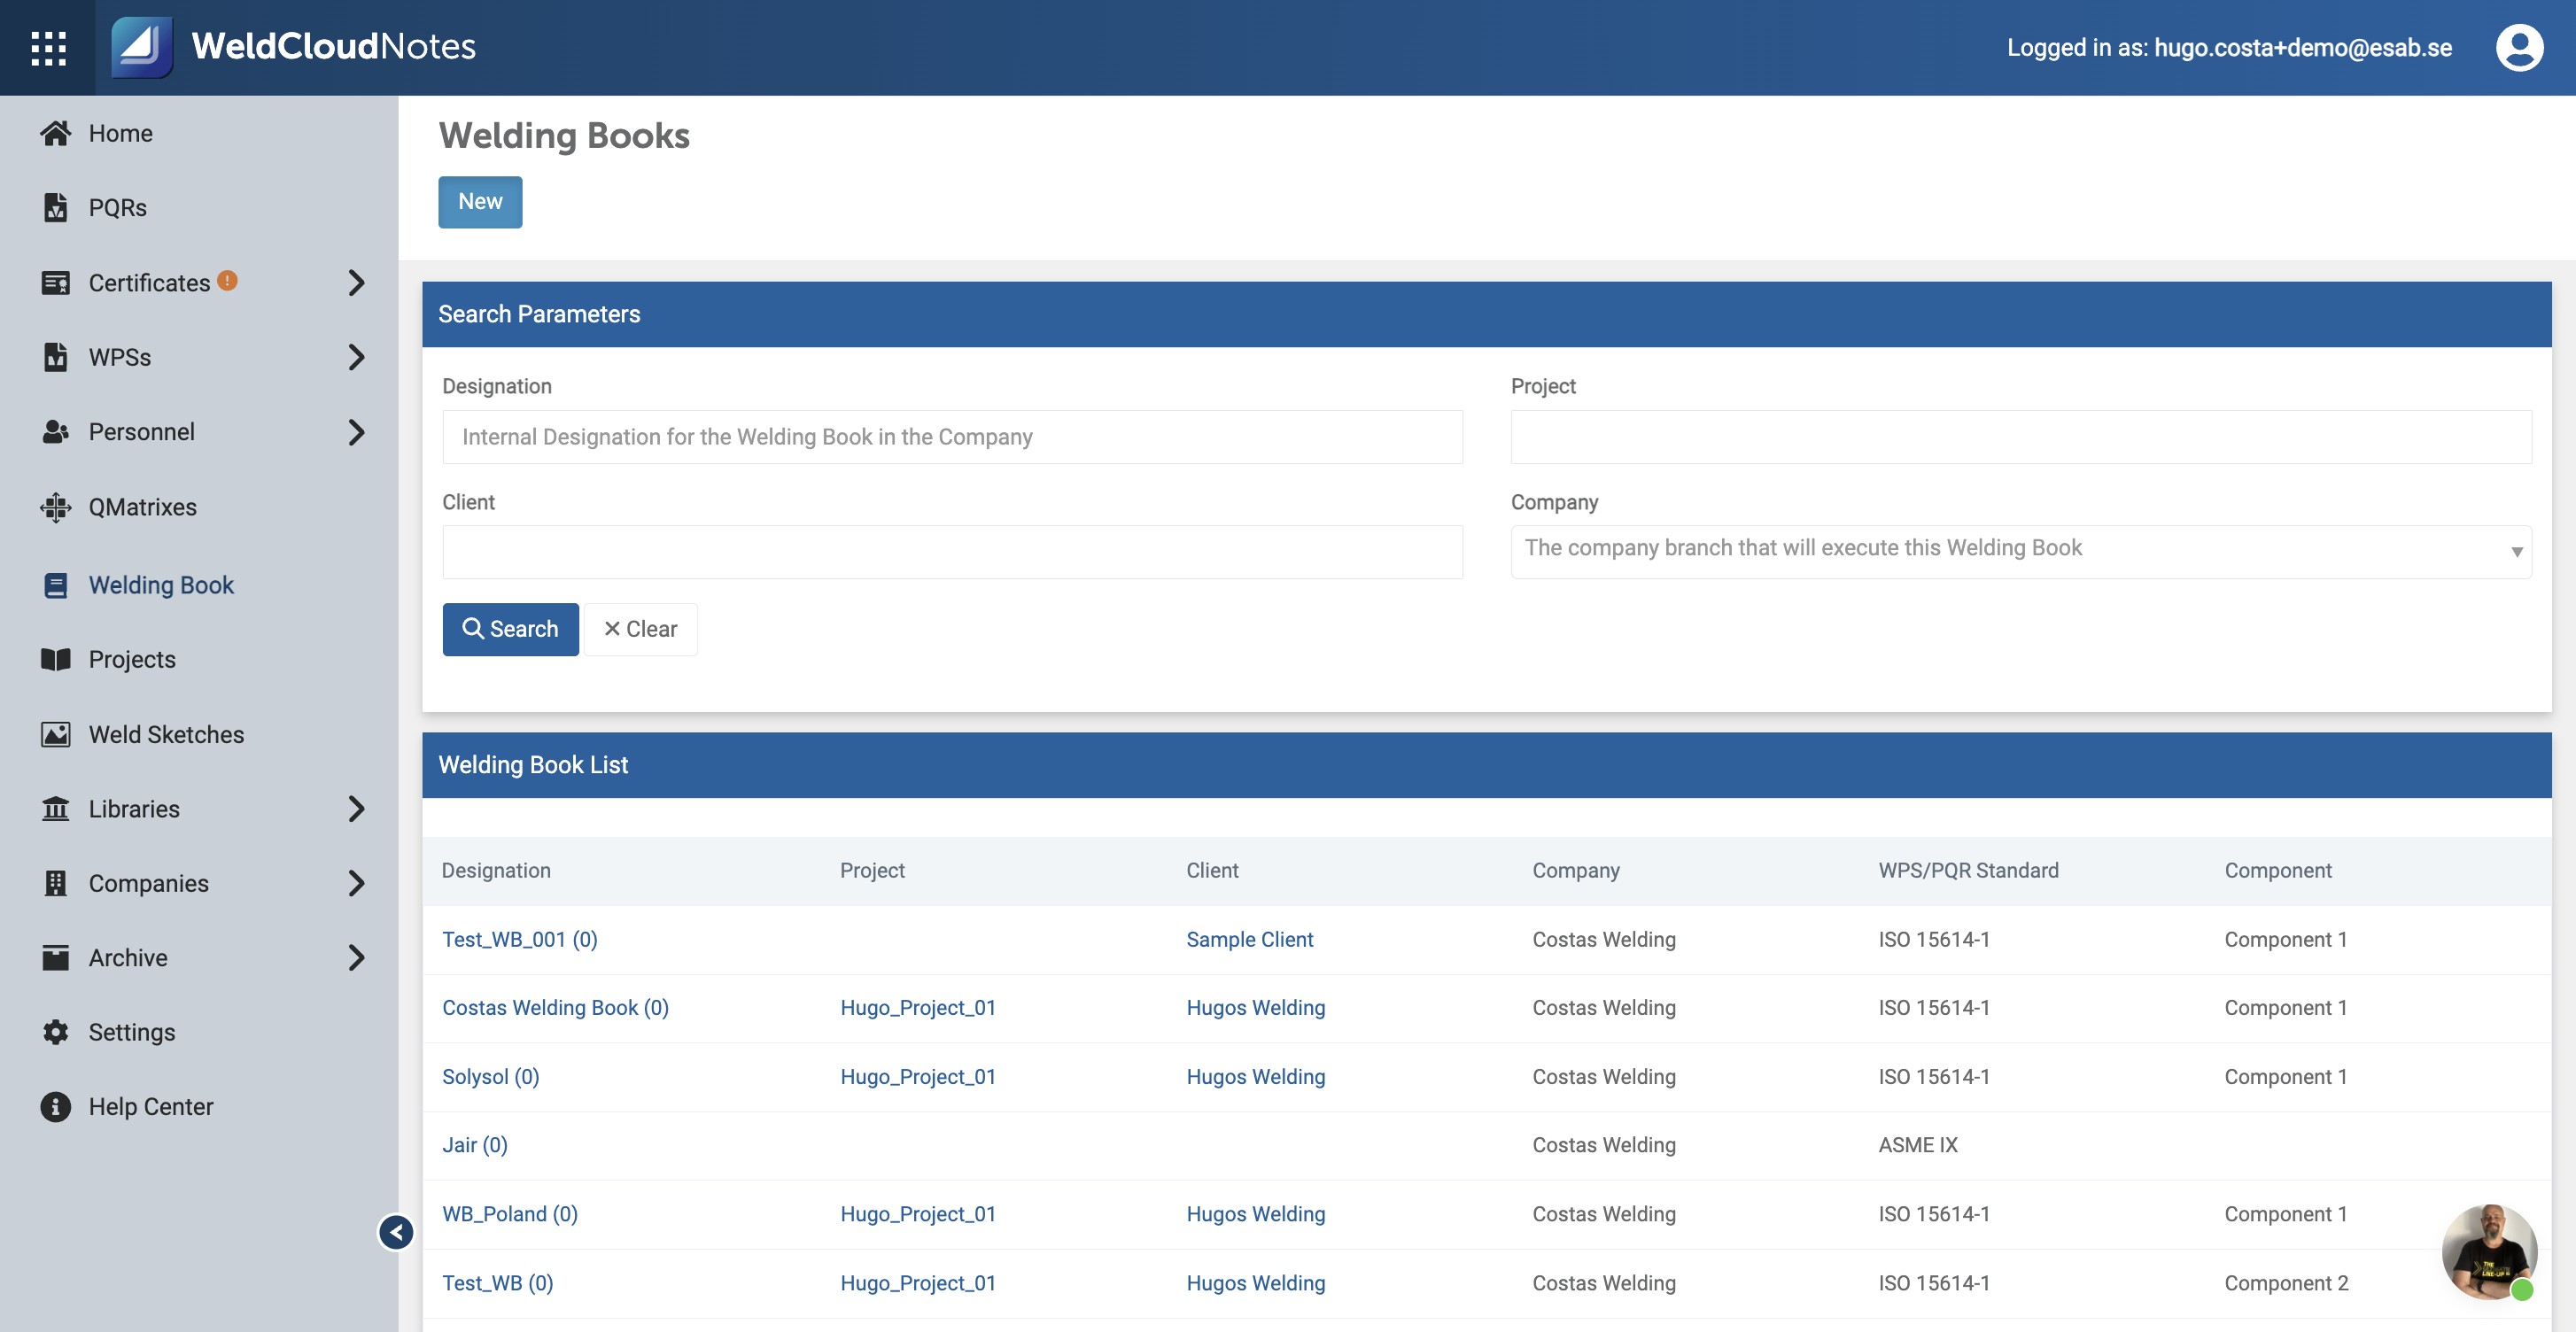Click the Help Center info icon

point(56,1106)
